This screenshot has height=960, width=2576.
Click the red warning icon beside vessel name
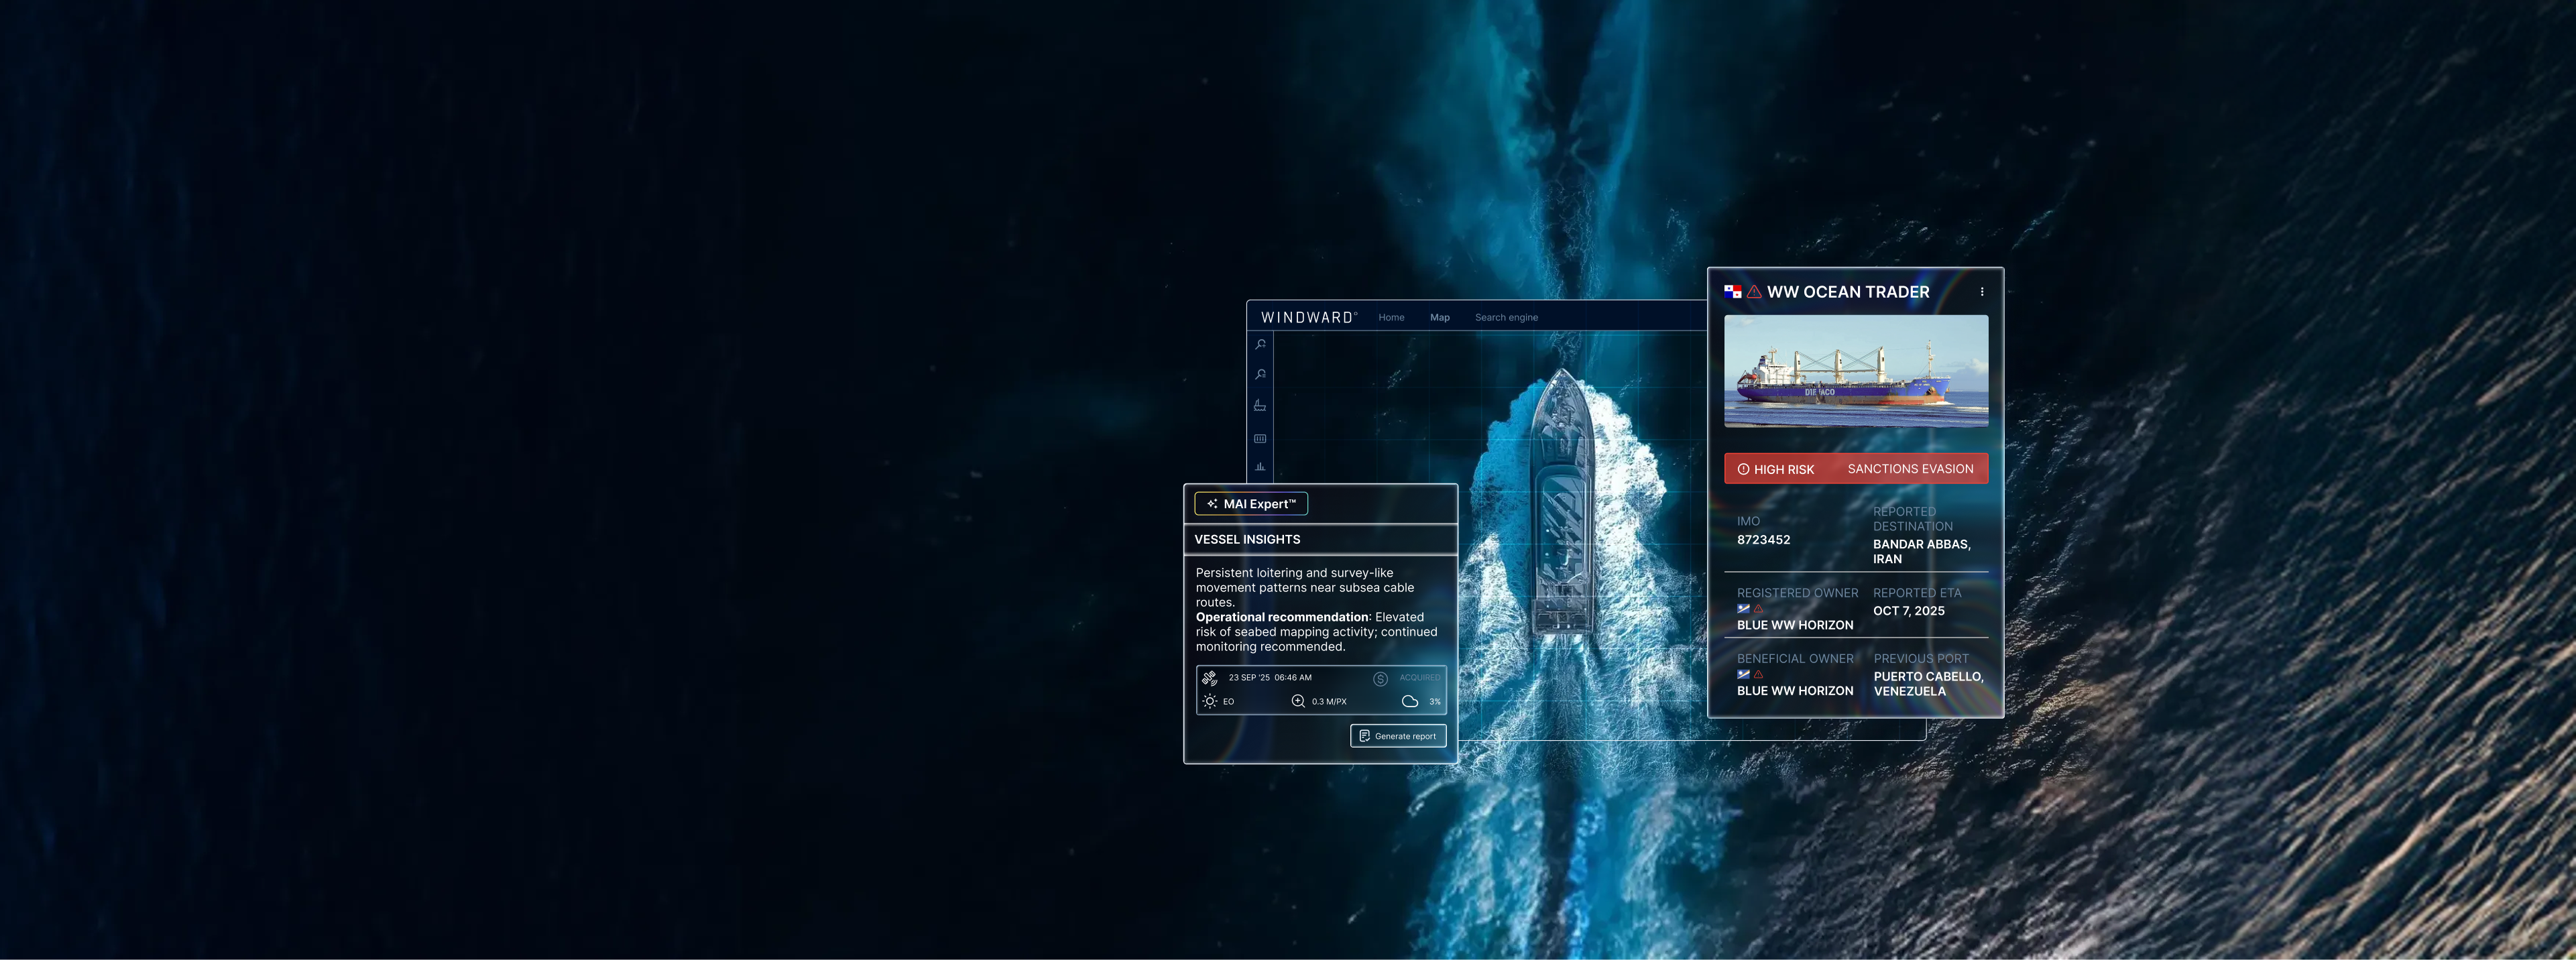coord(1754,292)
